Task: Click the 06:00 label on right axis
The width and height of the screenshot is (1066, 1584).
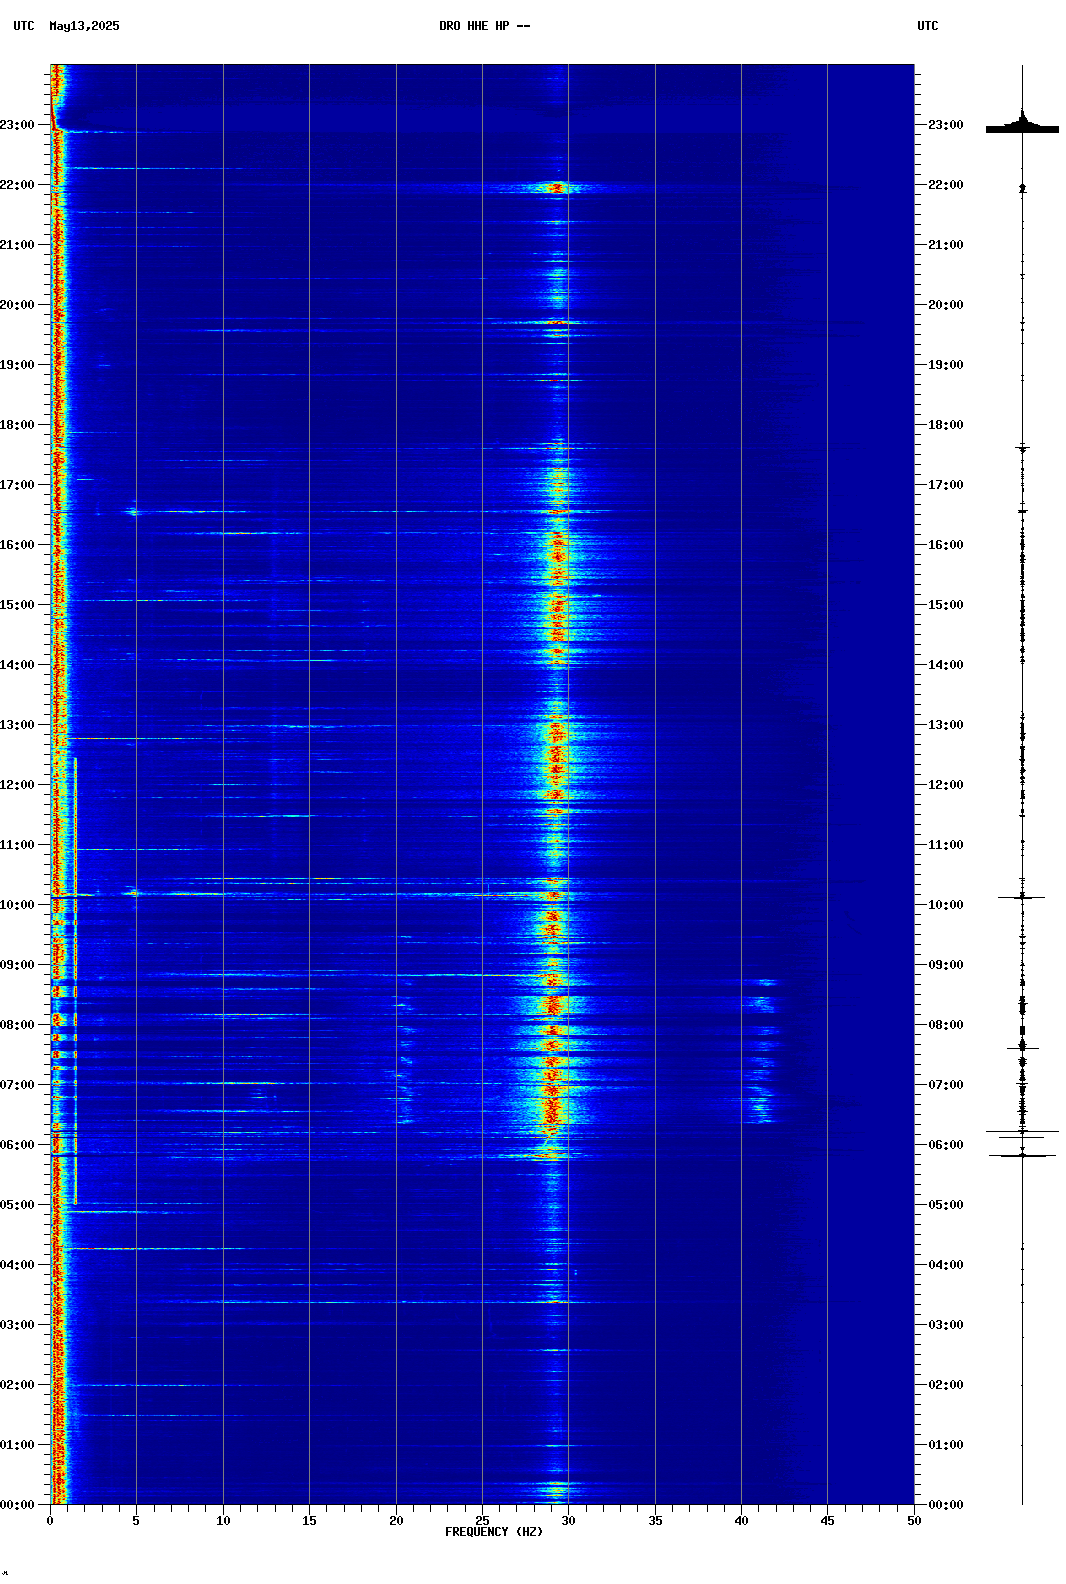Action: point(946,1145)
